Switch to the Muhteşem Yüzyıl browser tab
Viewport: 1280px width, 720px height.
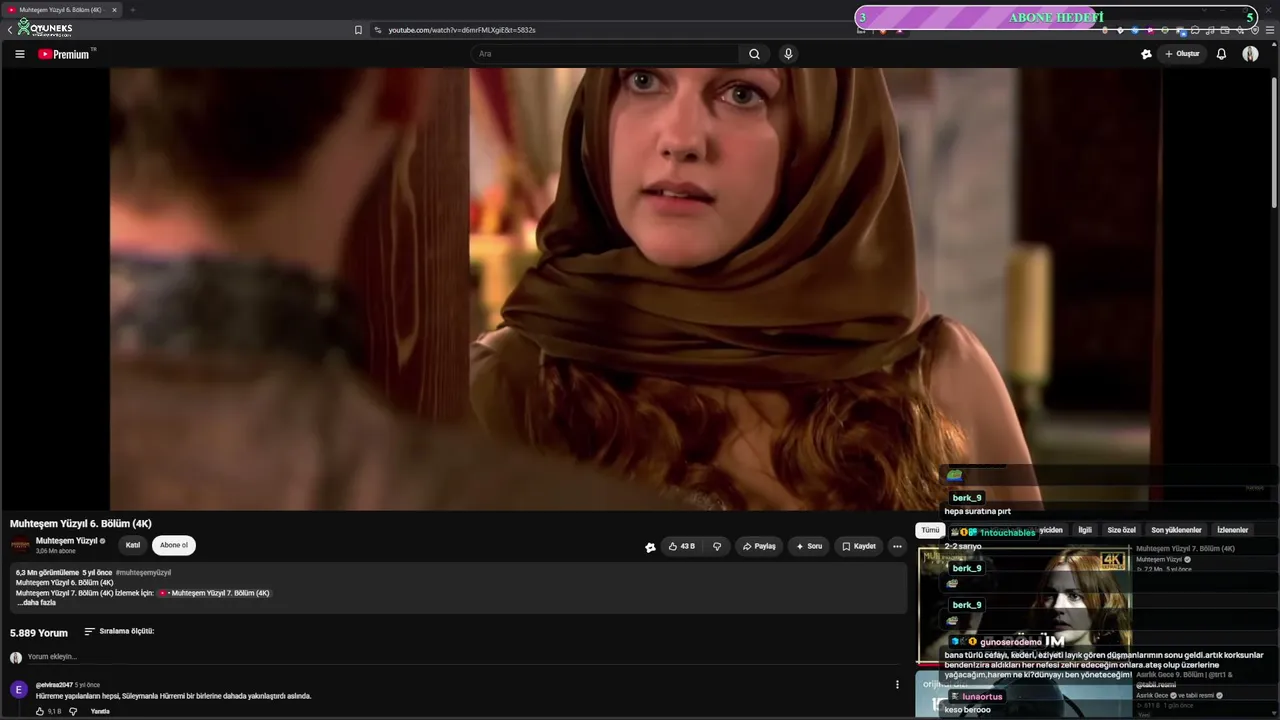coord(61,10)
